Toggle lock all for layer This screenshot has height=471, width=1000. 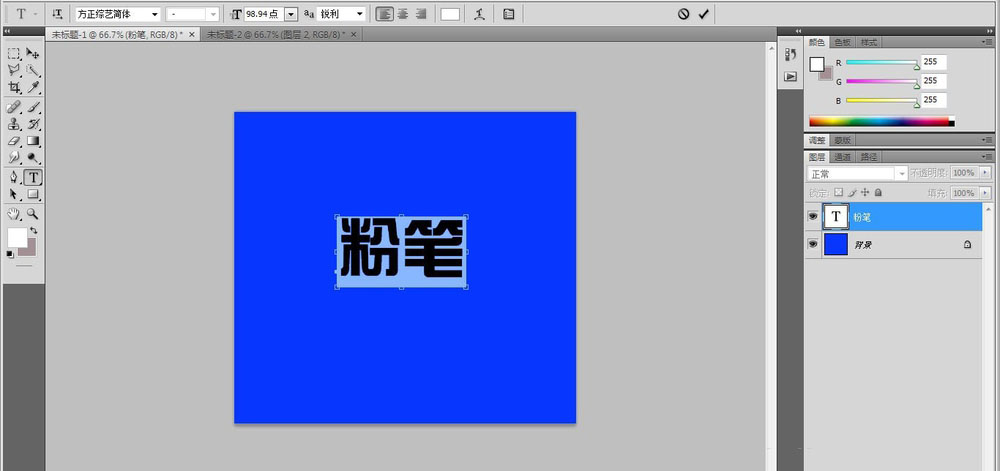(878, 192)
